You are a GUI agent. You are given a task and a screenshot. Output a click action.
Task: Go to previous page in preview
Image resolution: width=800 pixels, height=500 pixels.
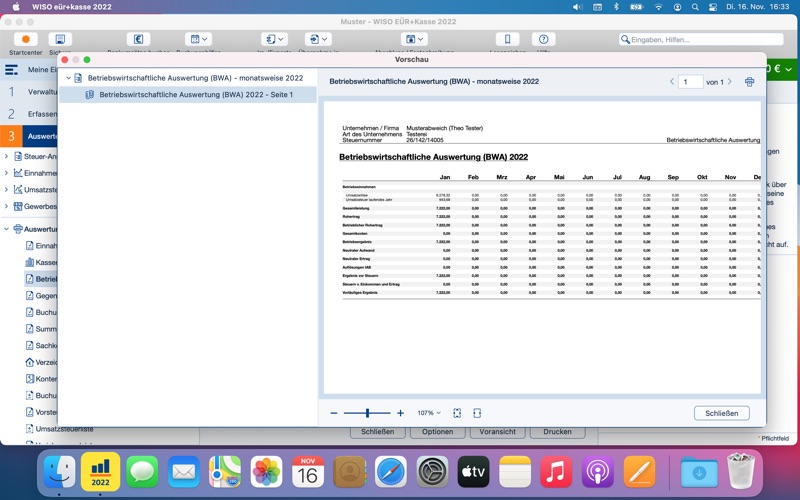[671, 82]
